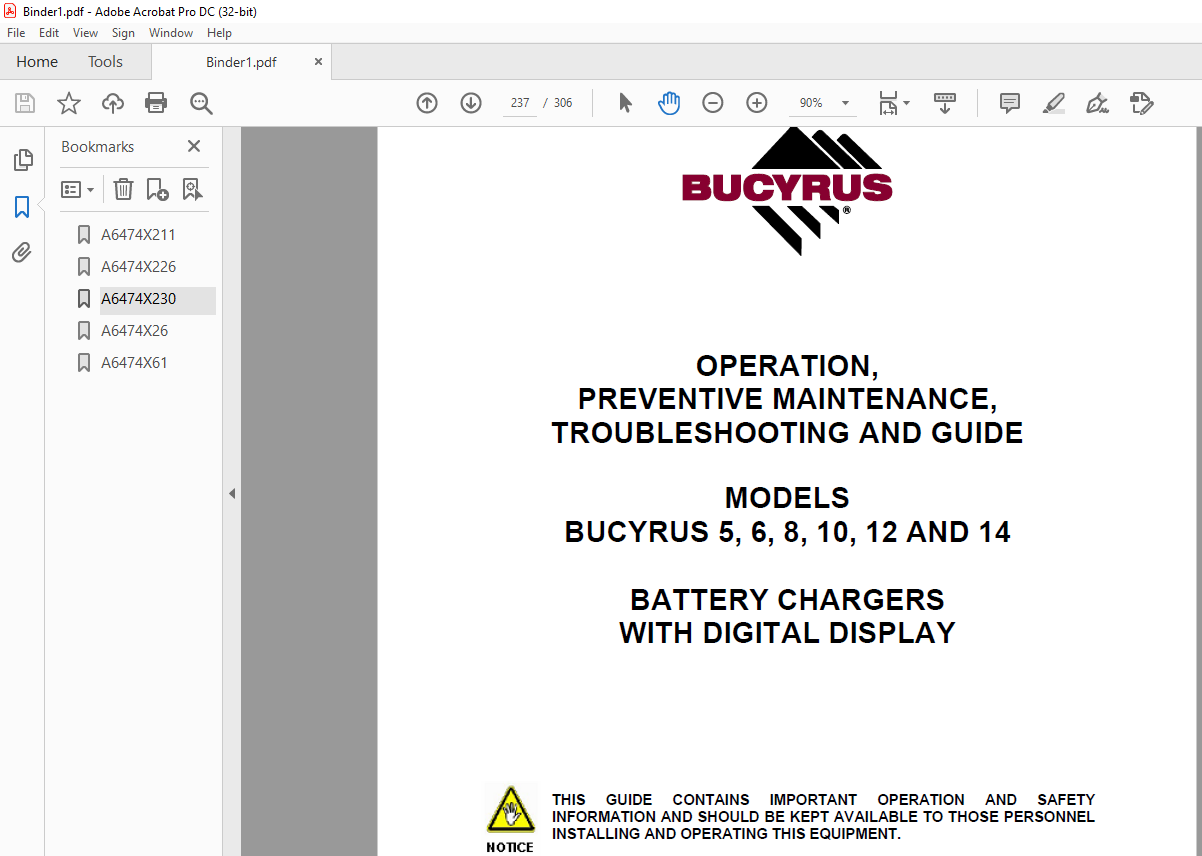Add a comment sticky note
Screen dimensions: 1202x856
[1010, 103]
